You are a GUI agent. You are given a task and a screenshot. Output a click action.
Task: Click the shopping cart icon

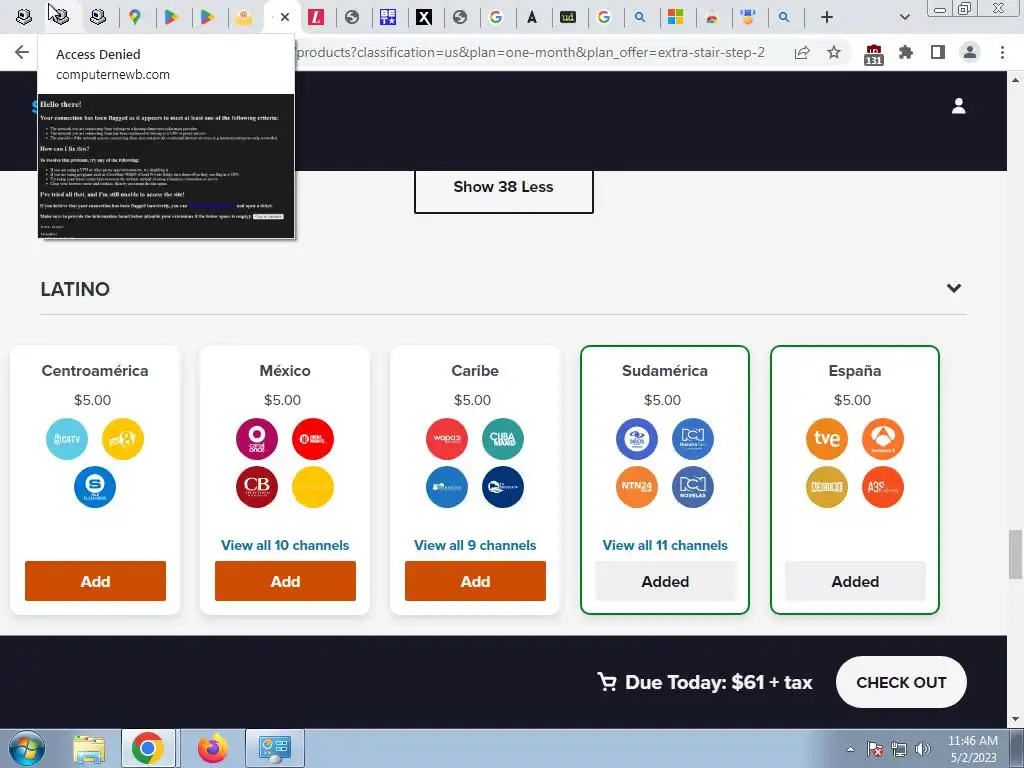coord(607,682)
